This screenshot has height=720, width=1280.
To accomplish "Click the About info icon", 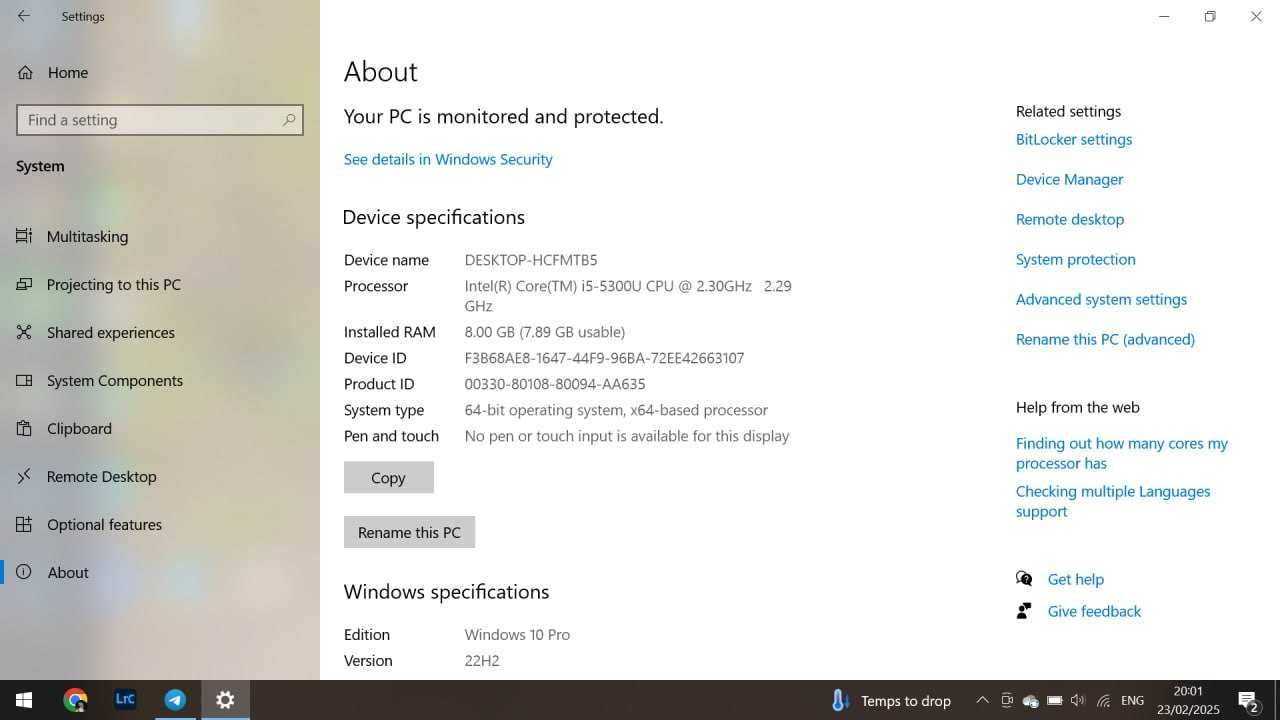I will (x=24, y=572).
